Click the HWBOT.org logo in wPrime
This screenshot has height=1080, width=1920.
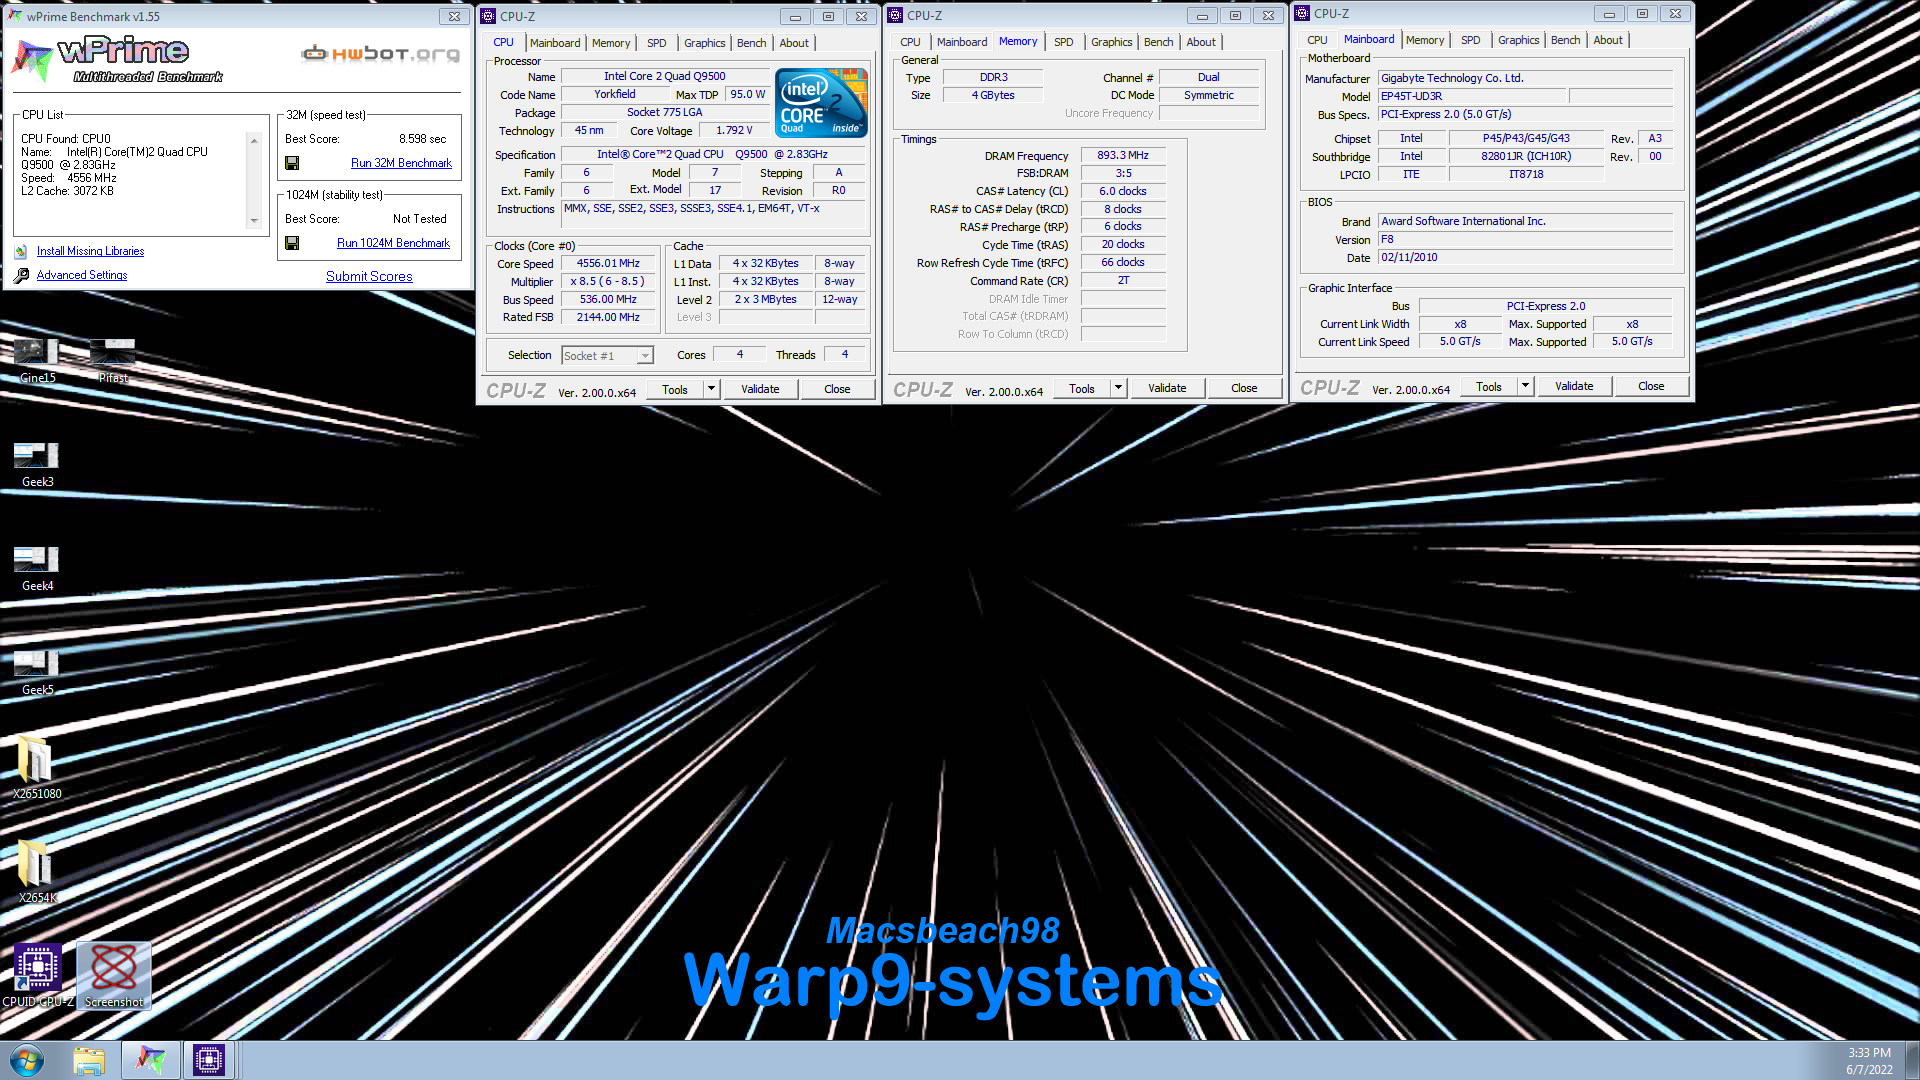381,53
